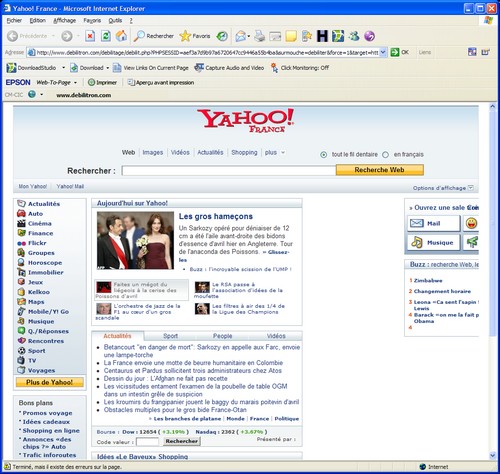Expand the EPSON Web-To-Page dropdown

[75, 83]
